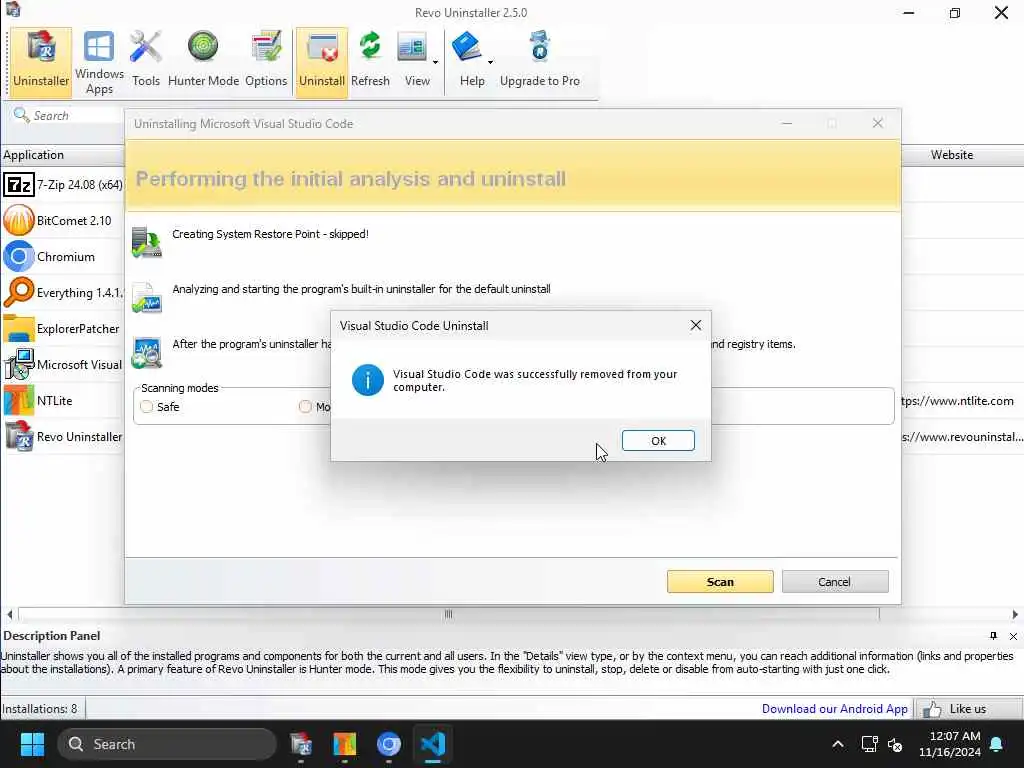Open Download our Android App link

click(835, 709)
